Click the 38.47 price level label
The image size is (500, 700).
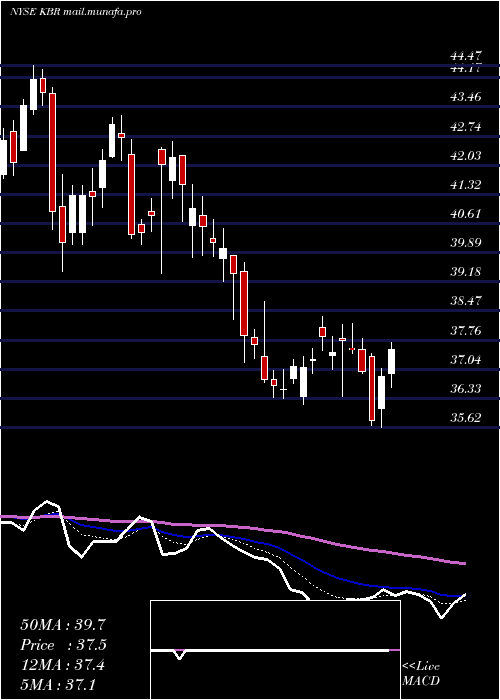[466, 301]
